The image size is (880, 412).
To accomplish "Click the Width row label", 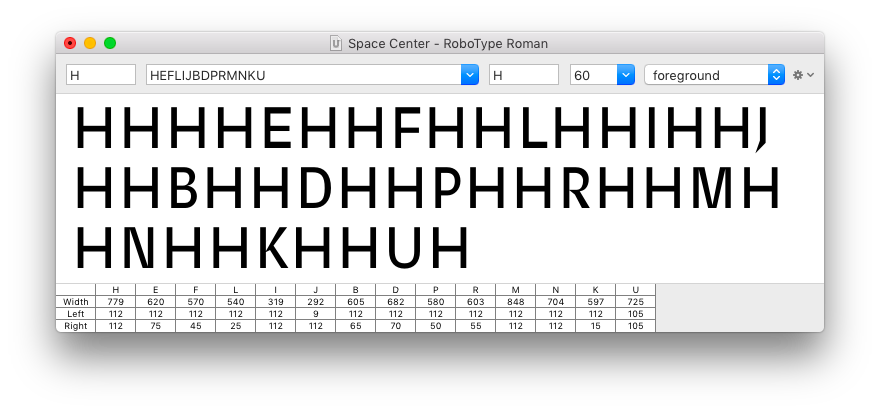I will 76,302.
